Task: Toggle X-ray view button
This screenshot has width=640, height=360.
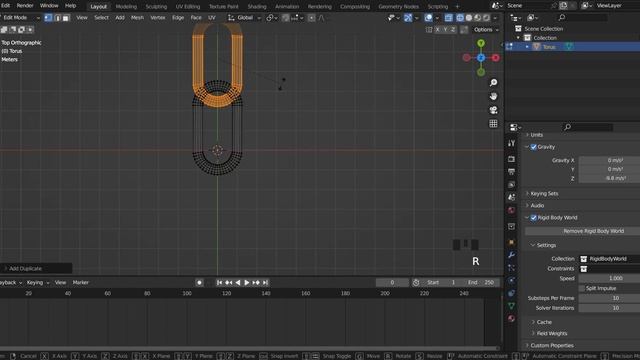Action: coord(449,18)
